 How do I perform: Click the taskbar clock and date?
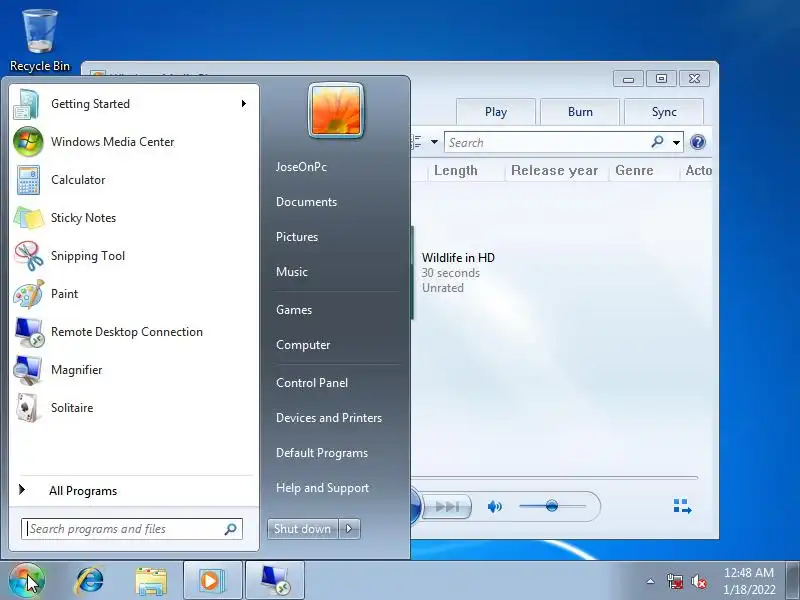click(749, 581)
